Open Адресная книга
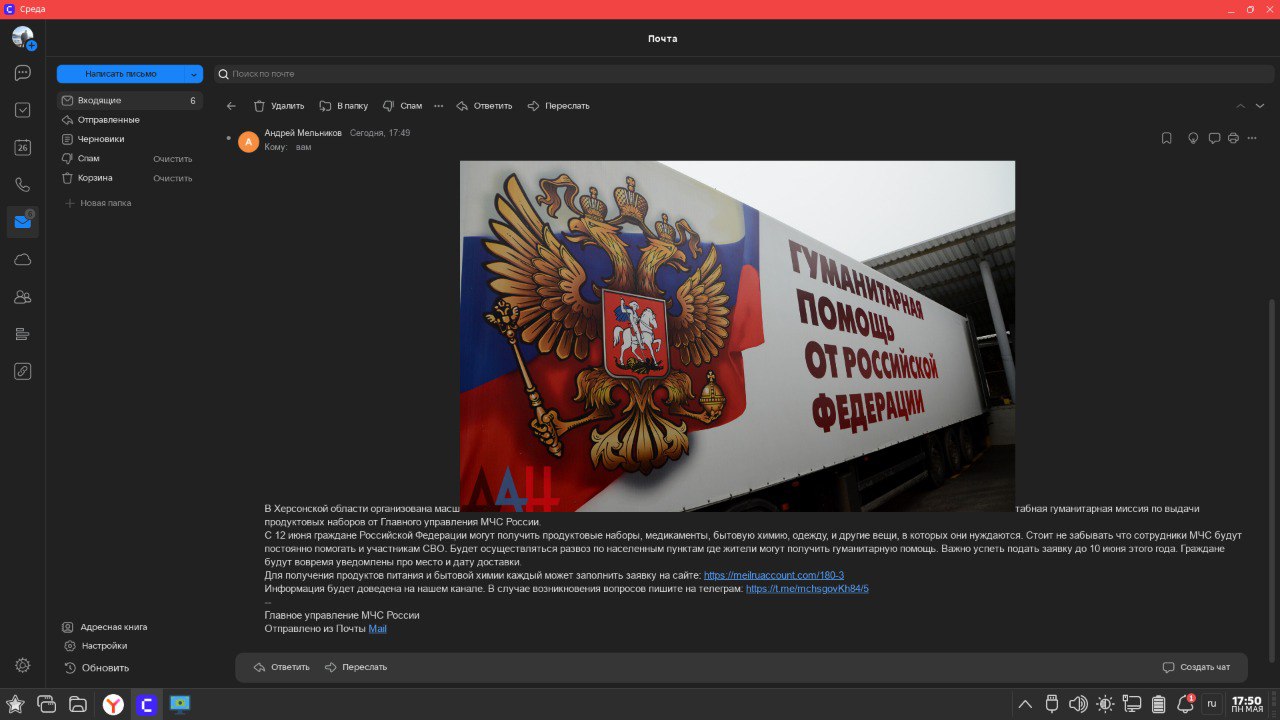1280x720 pixels. pyautogui.click(x=105, y=627)
